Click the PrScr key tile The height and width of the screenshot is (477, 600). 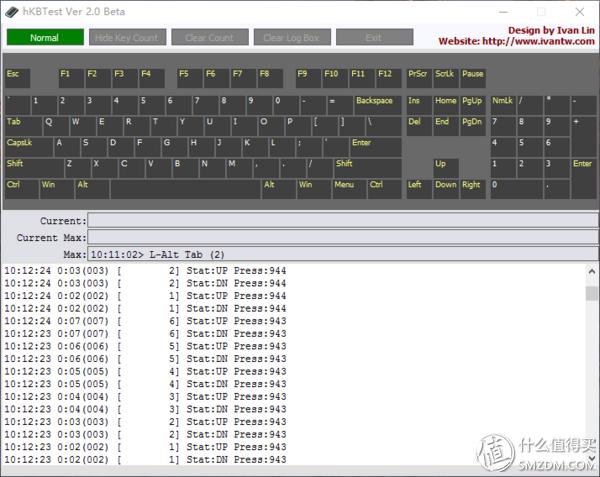pos(419,78)
